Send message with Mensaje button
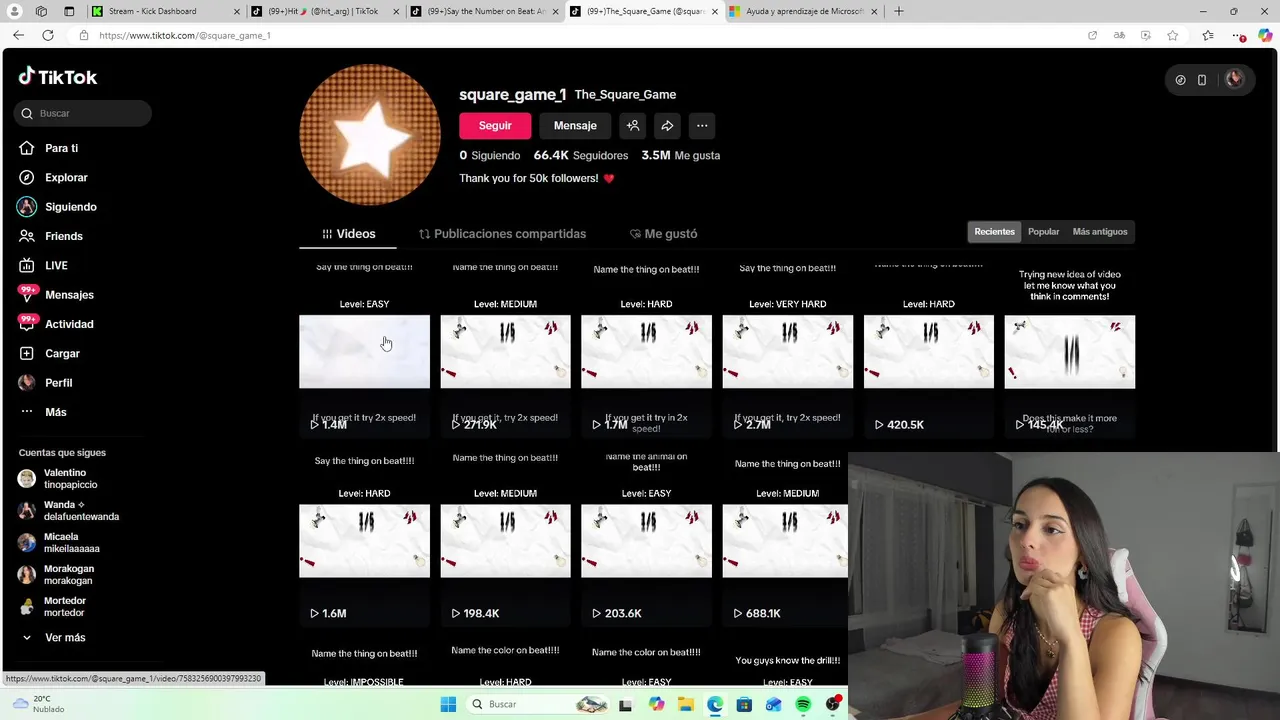Viewport: 1280px width, 720px height. (575, 126)
